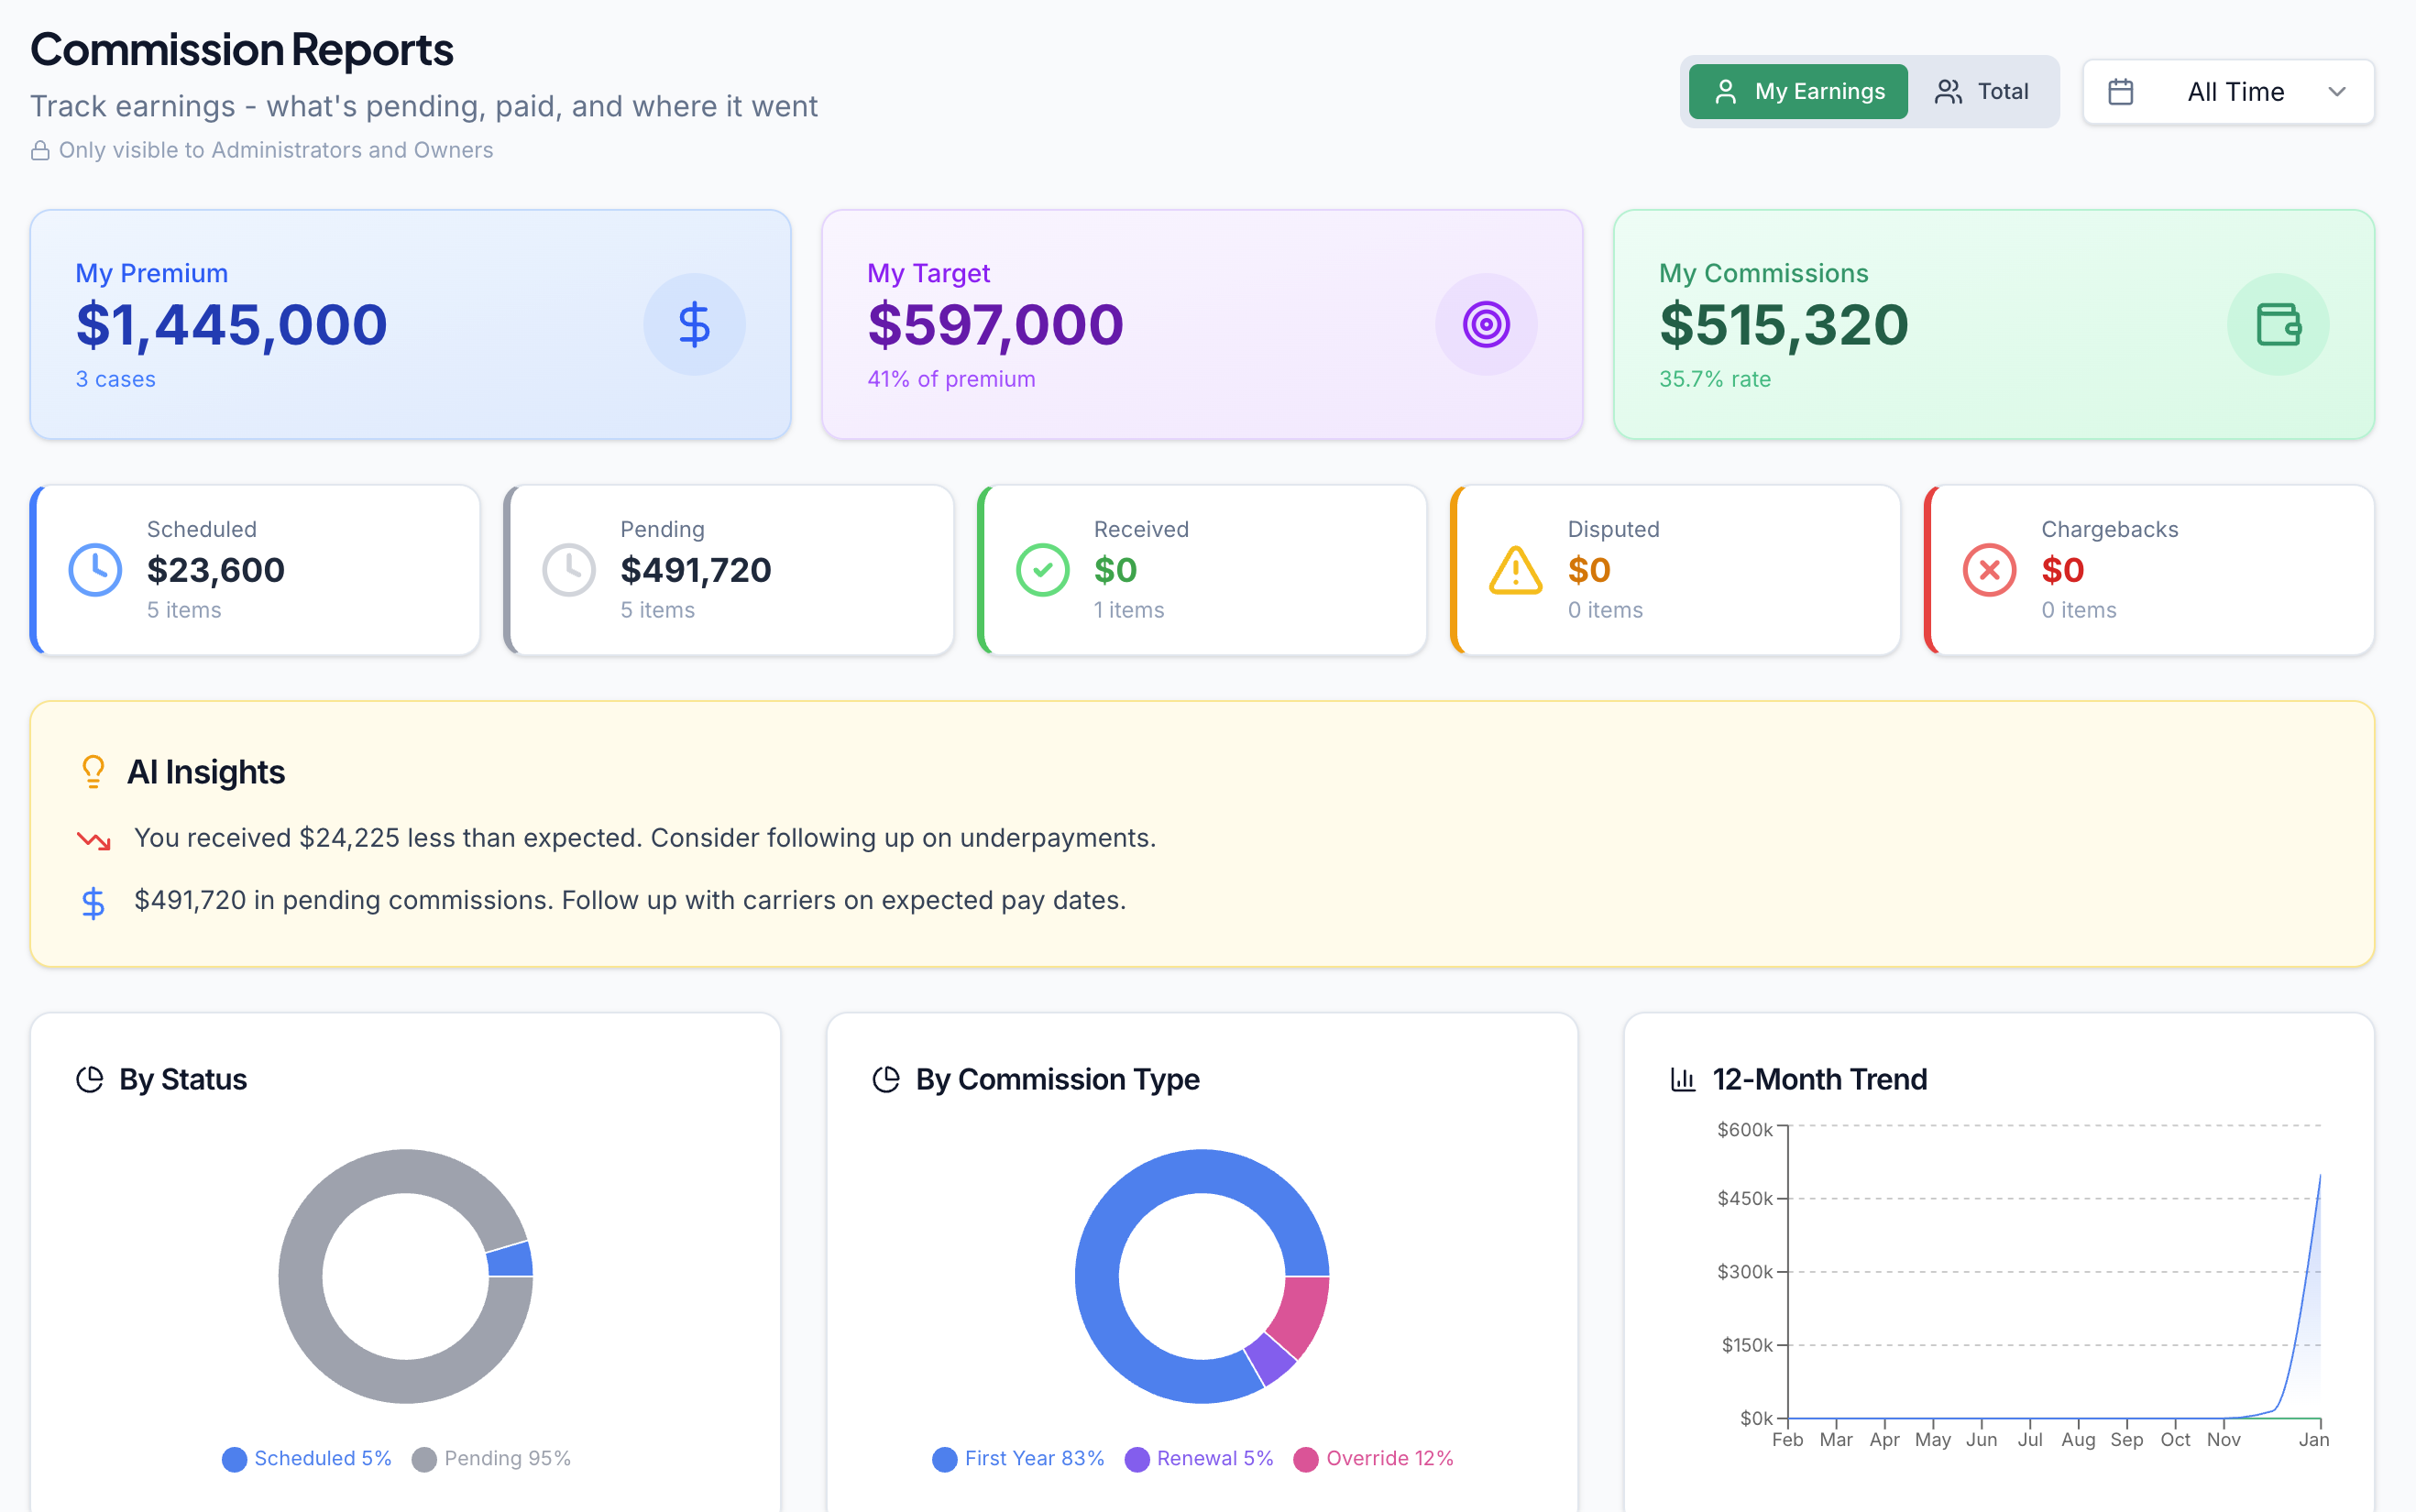Click the red X icon in Chargebacks card
2416x1512 pixels.
tap(1989, 570)
